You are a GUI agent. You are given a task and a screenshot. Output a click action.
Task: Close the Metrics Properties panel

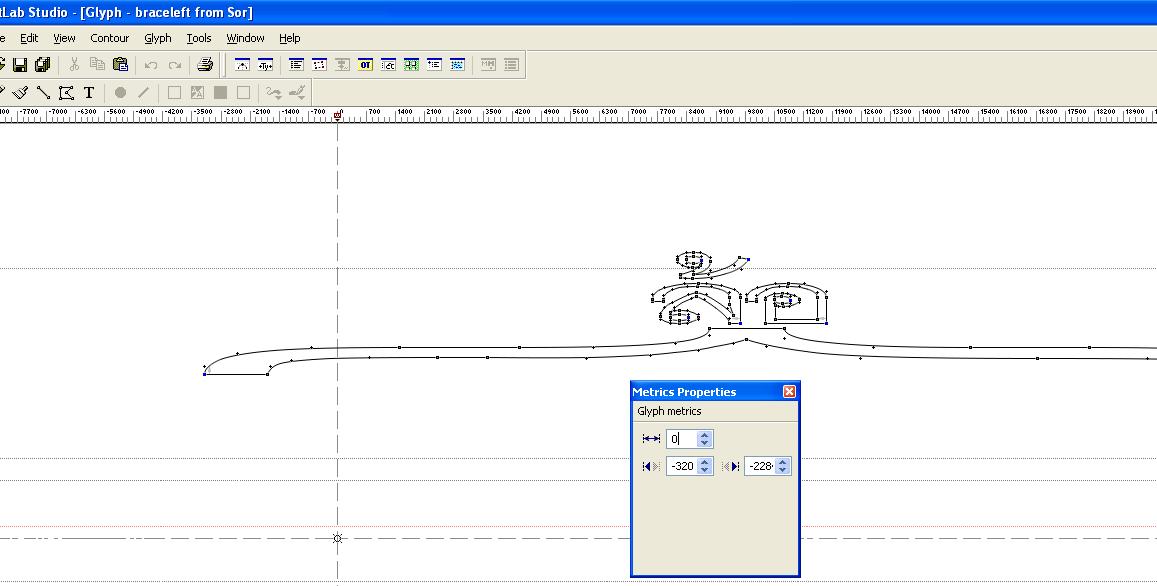pos(789,392)
